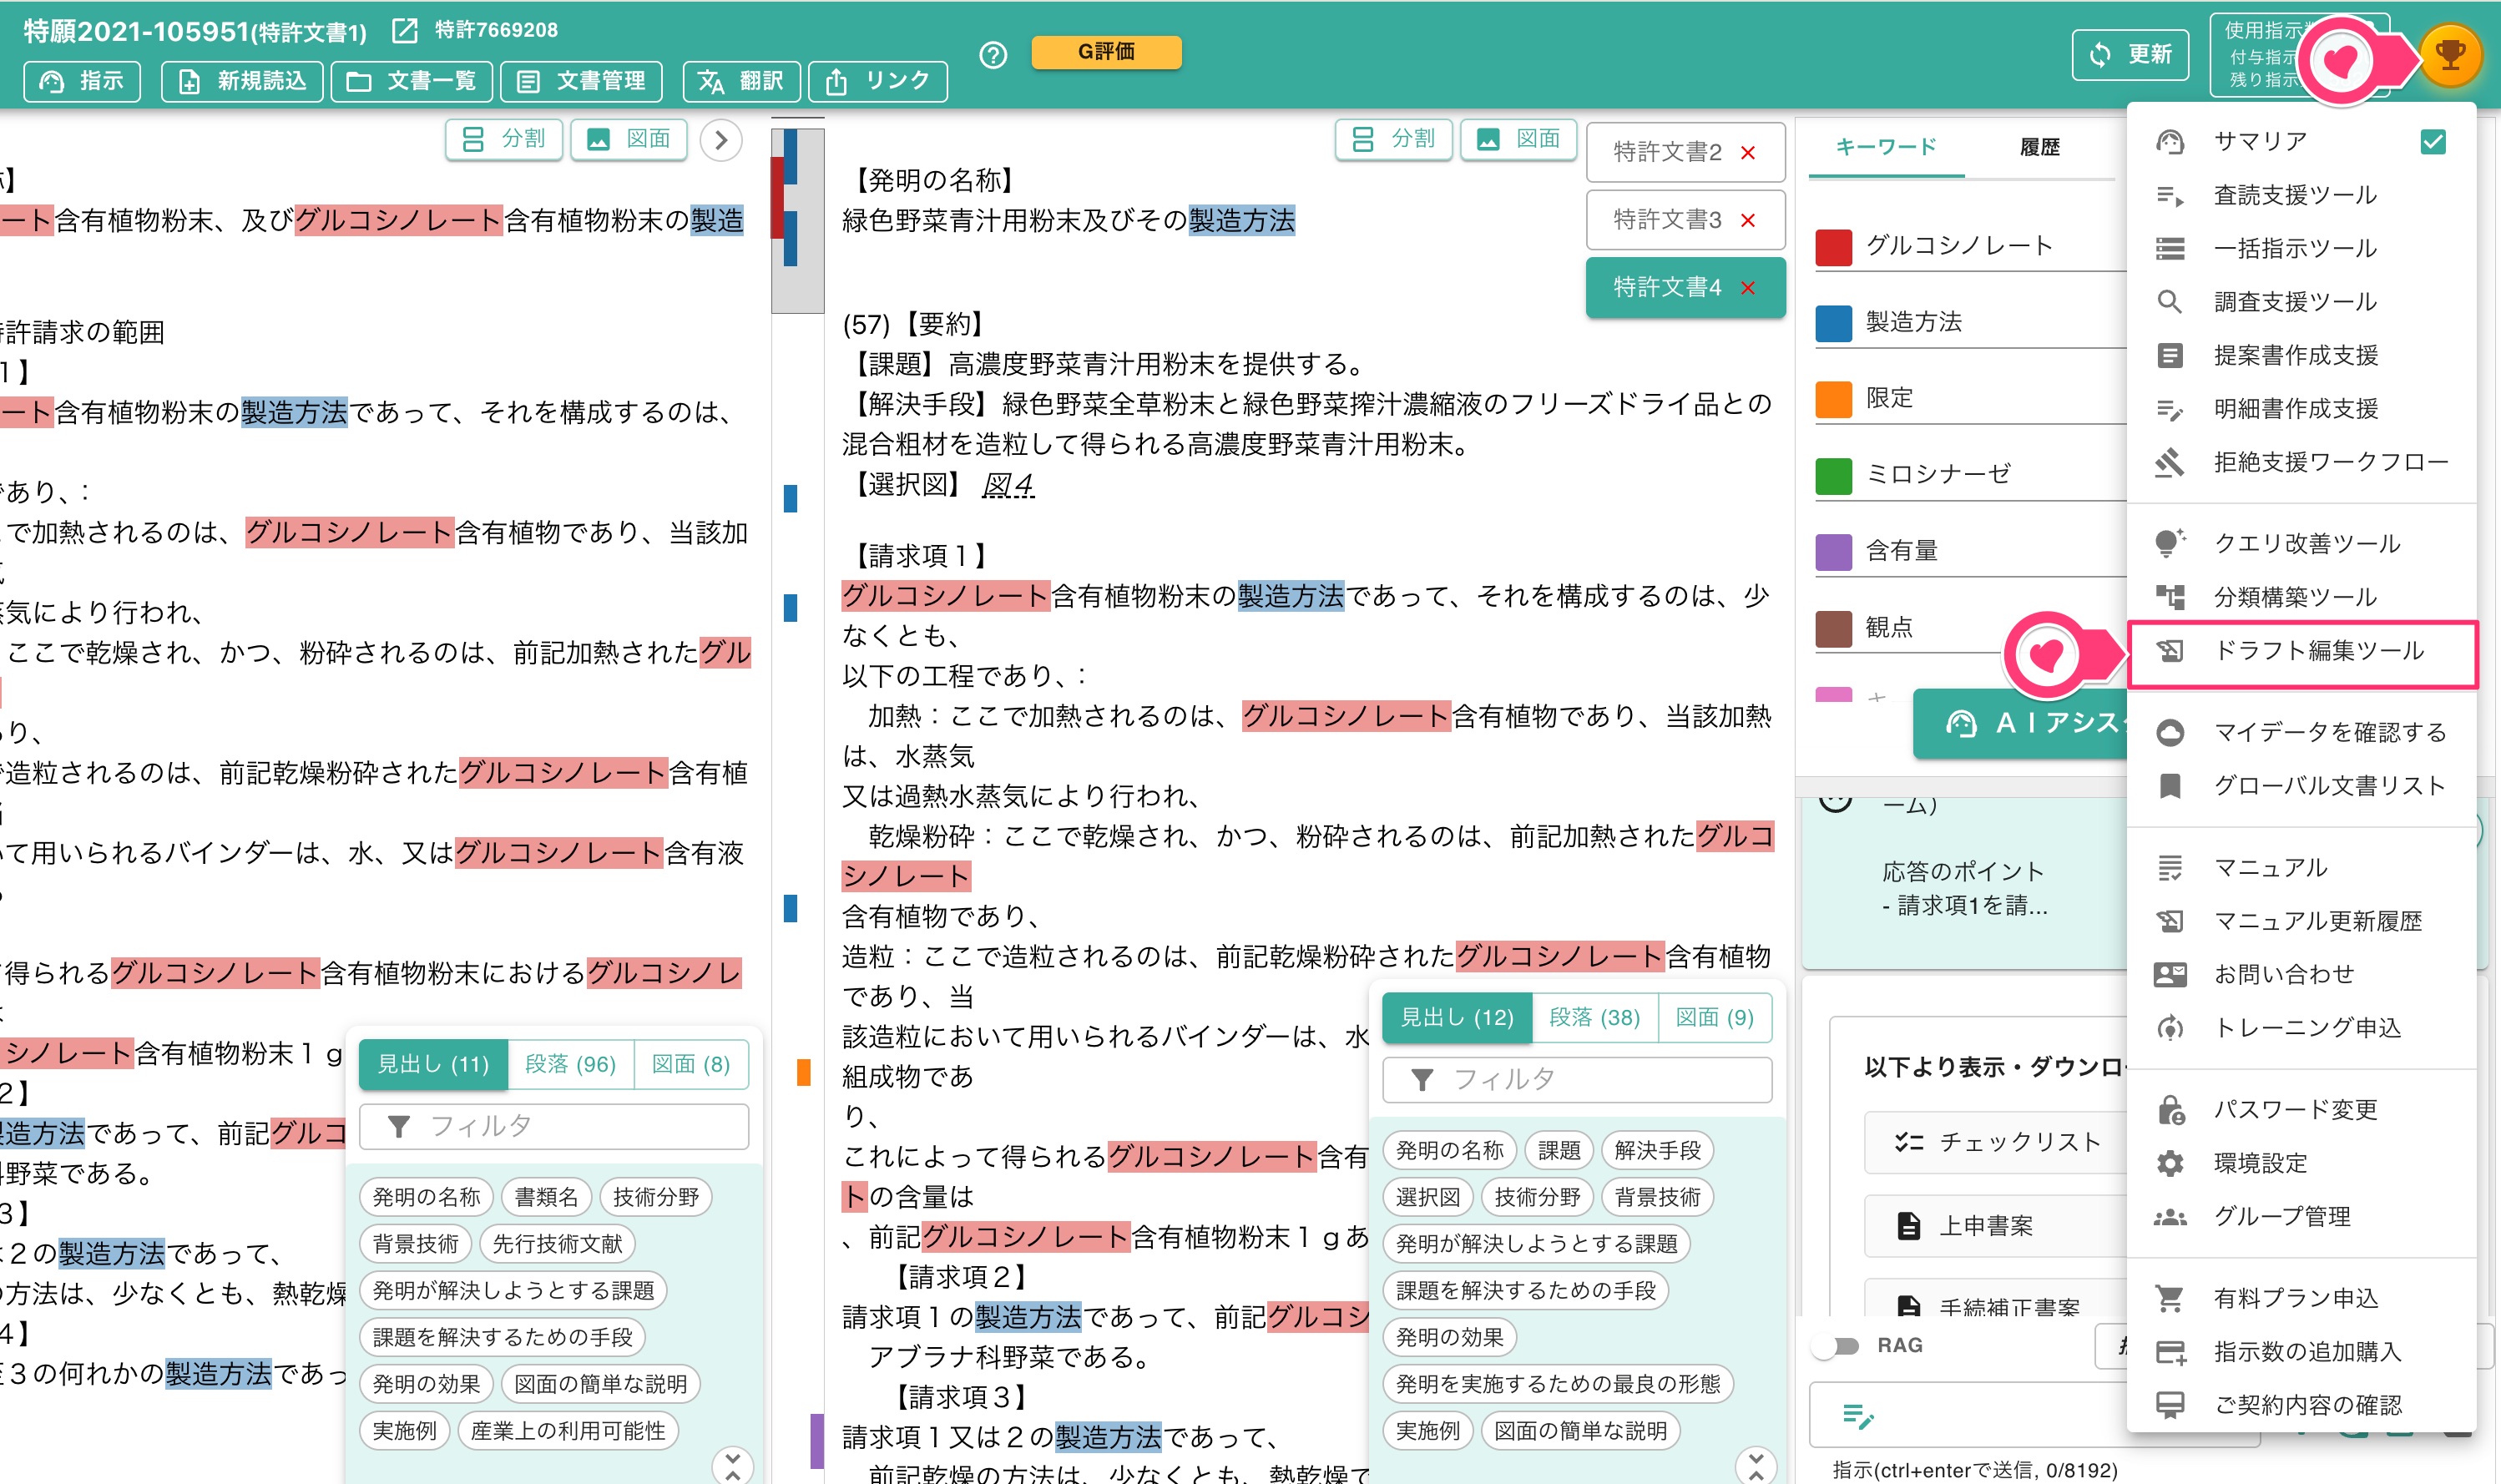Open 明細書作成支援 from the menu
Viewport: 2501px width, 1484px height.
[x=2301, y=409]
